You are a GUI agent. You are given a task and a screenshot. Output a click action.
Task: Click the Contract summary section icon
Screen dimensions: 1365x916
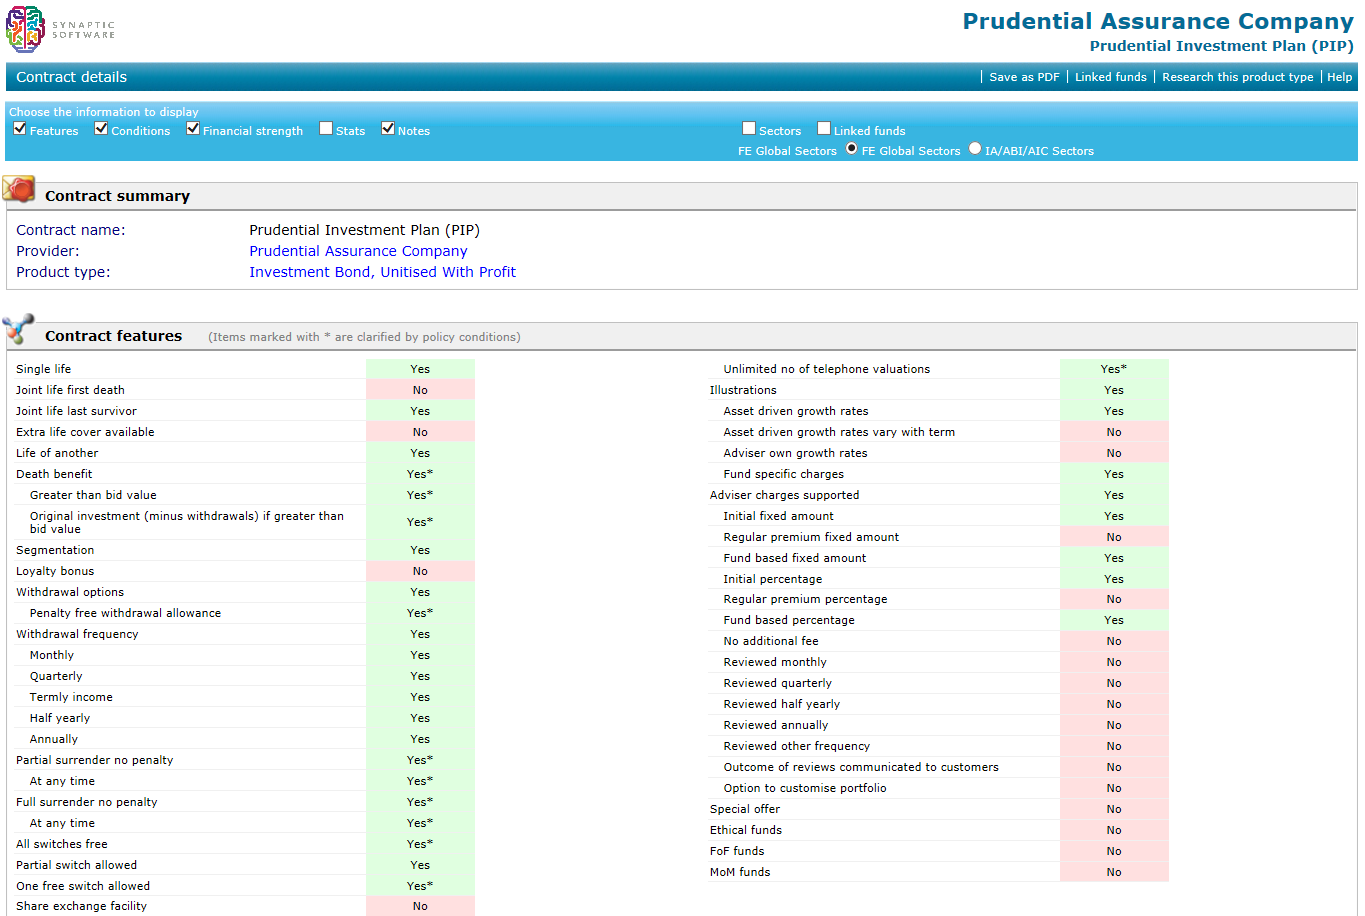[x=19, y=188]
